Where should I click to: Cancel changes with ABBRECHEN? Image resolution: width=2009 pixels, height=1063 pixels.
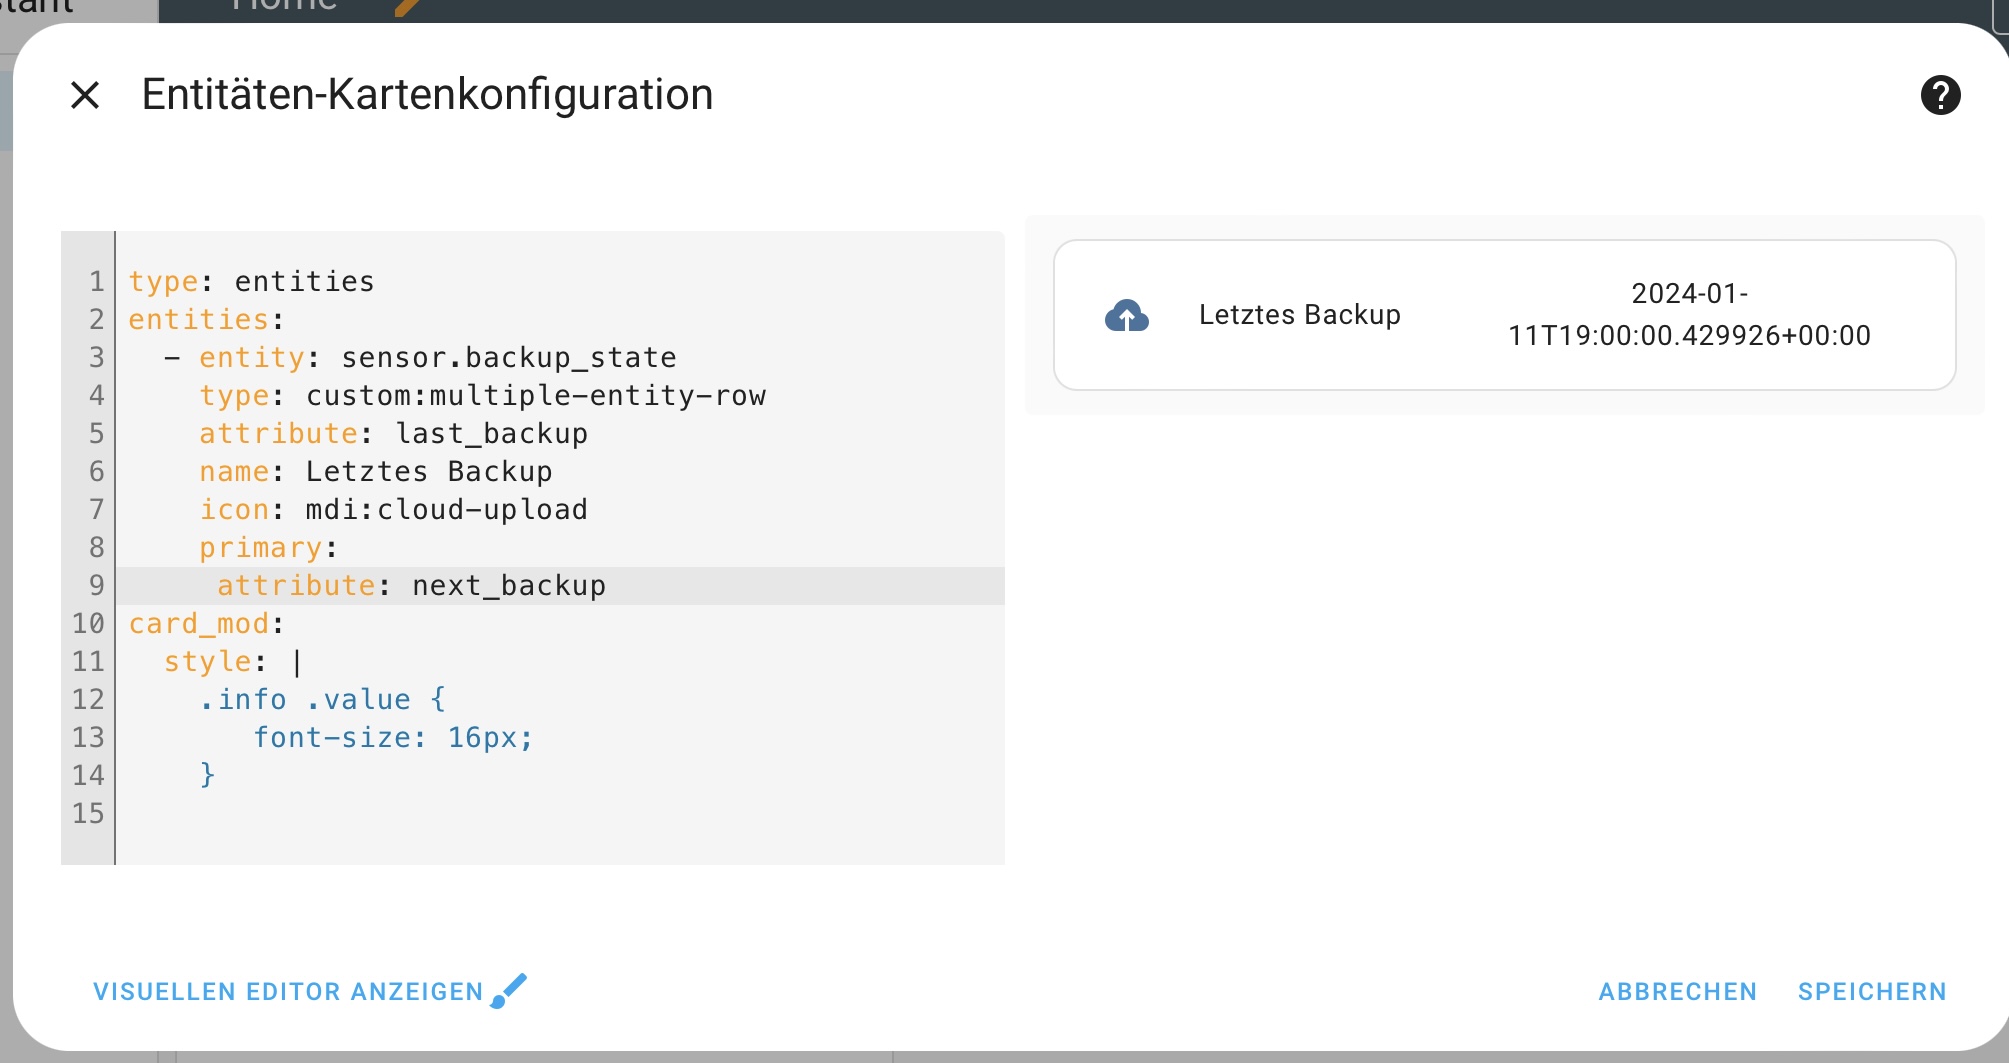tap(1678, 992)
